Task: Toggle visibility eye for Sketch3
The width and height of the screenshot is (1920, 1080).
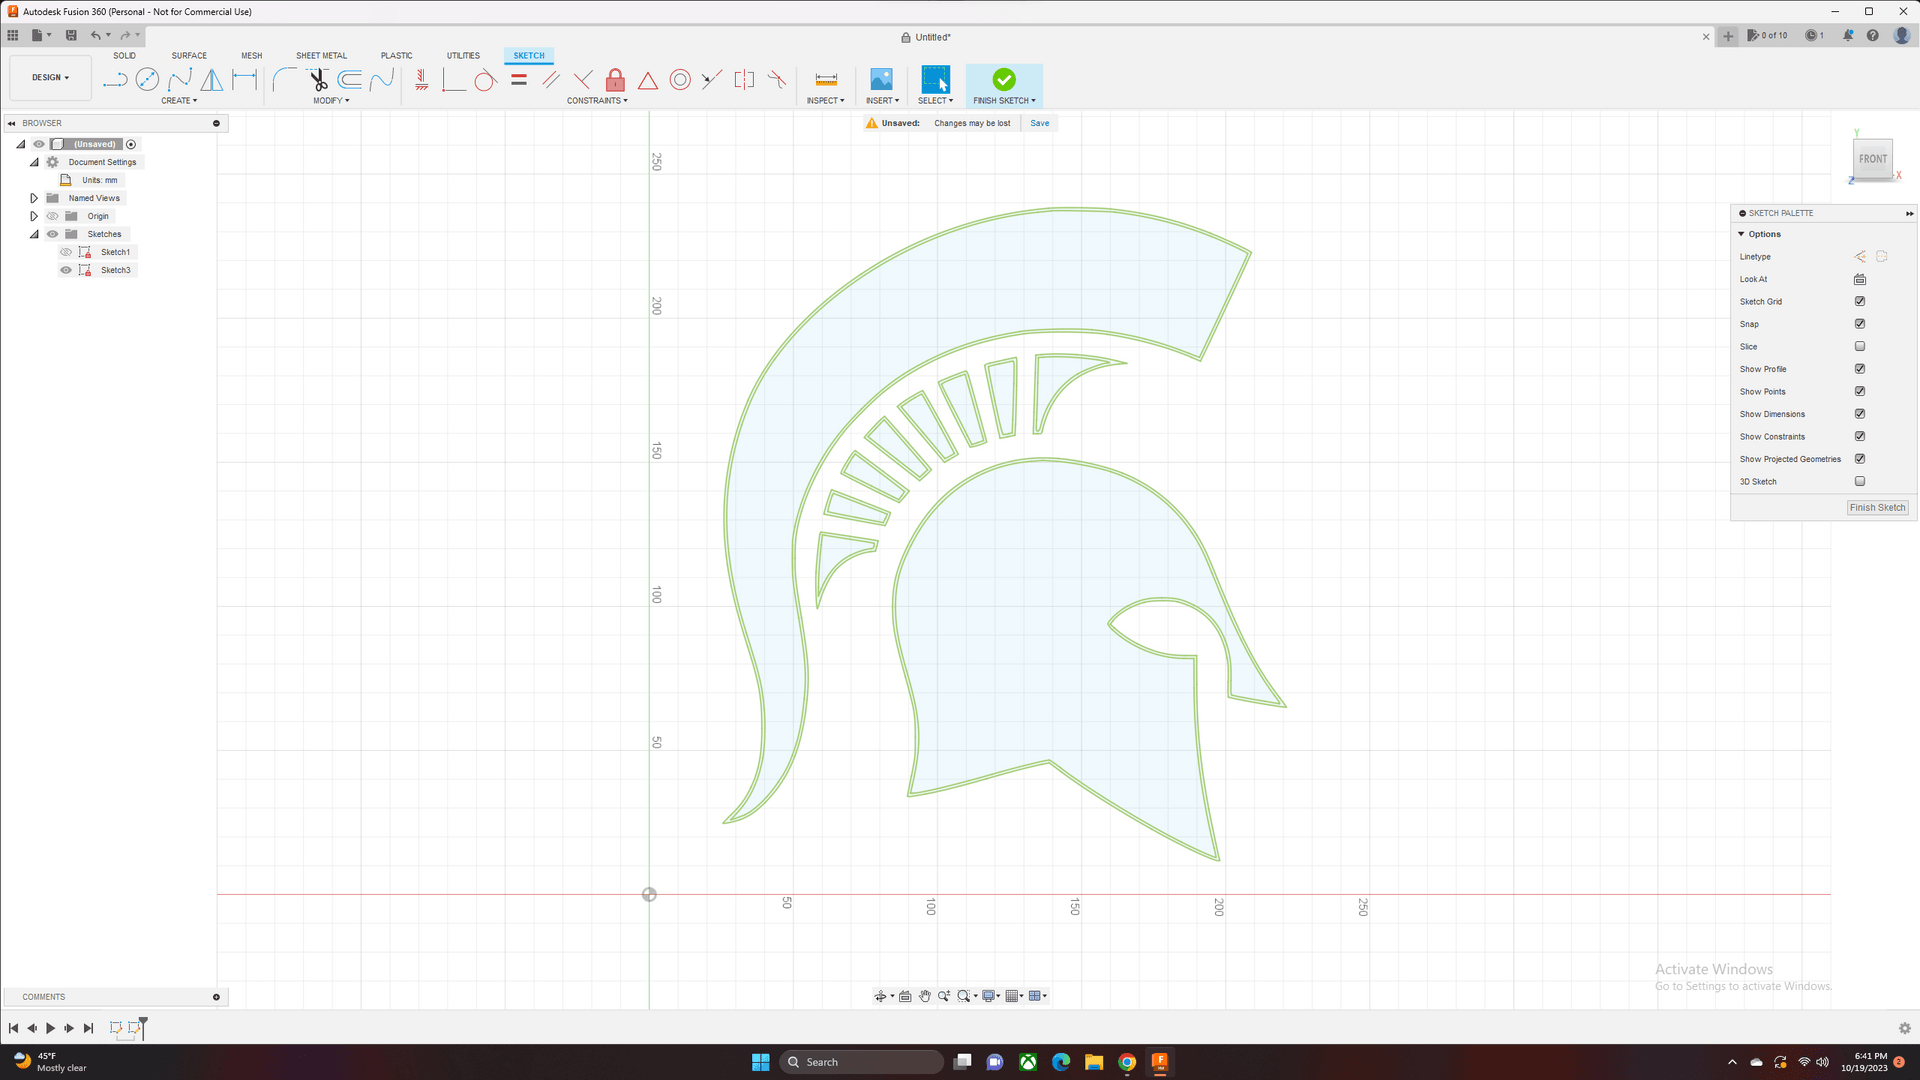Action: pos(66,270)
